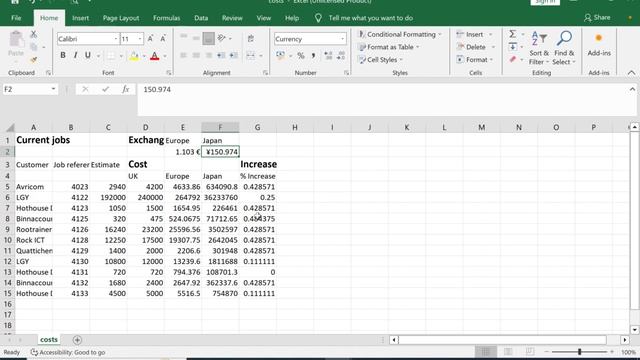
Task: Toggle Italic formatting
Action: pyautogui.click(x=75, y=55)
